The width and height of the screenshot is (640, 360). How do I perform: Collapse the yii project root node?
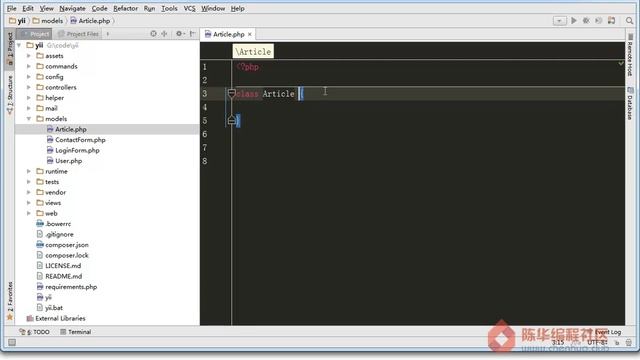click(19, 45)
